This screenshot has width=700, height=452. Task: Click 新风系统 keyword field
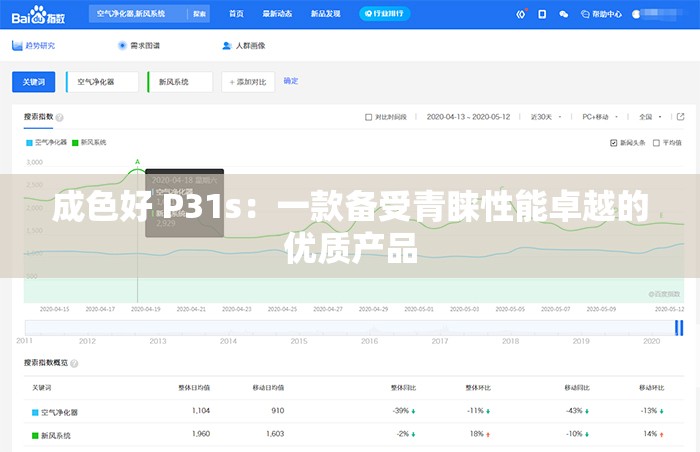(x=180, y=82)
